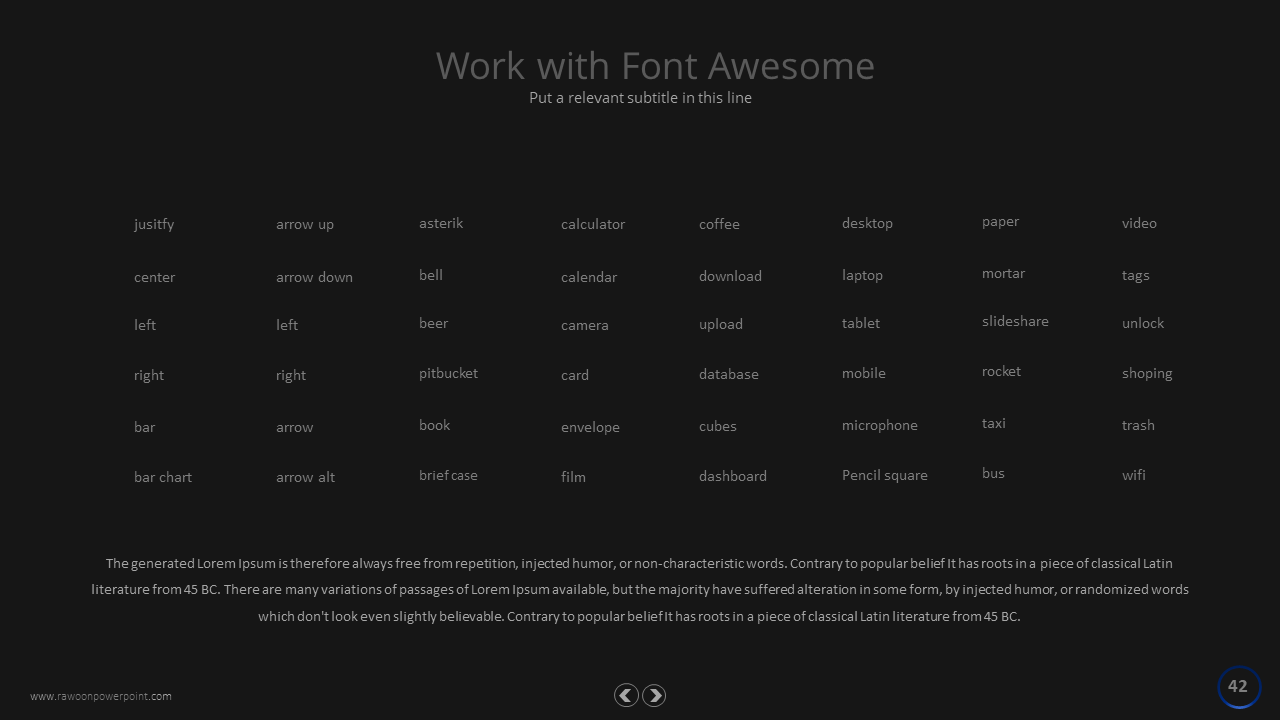Viewport: 1280px width, 720px height.
Task: Select the 'jusitfy' label
Action: click(154, 224)
